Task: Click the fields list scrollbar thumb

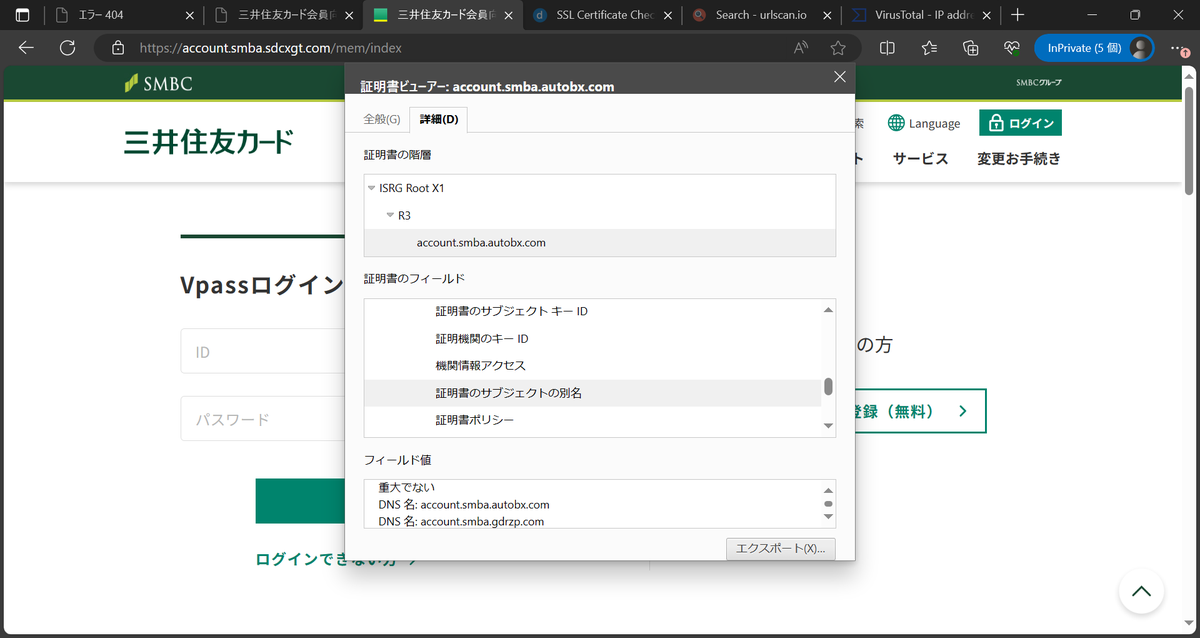Action: (x=828, y=387)
